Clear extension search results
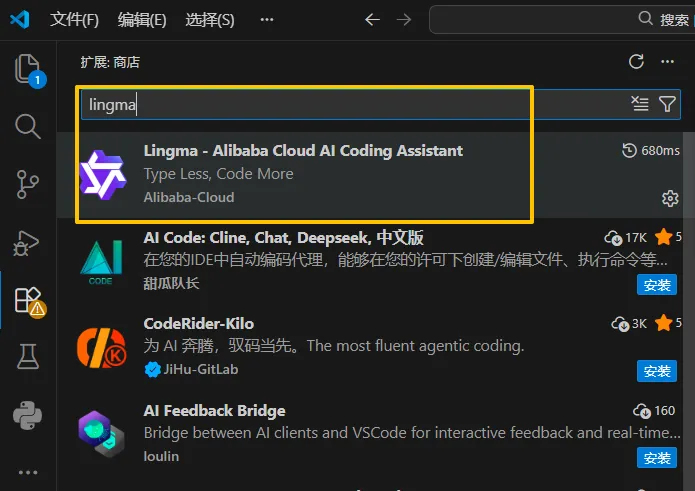 (640, 103)
